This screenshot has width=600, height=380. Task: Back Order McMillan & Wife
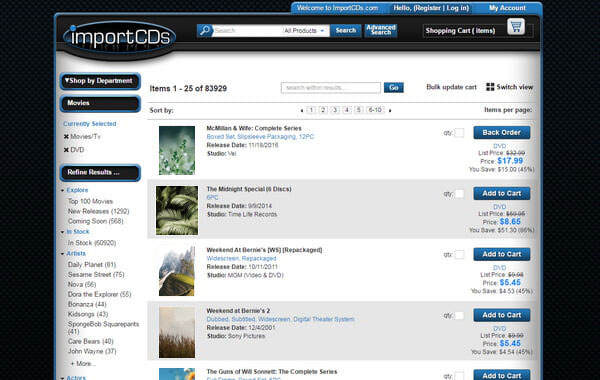click(x=502, y=132)
